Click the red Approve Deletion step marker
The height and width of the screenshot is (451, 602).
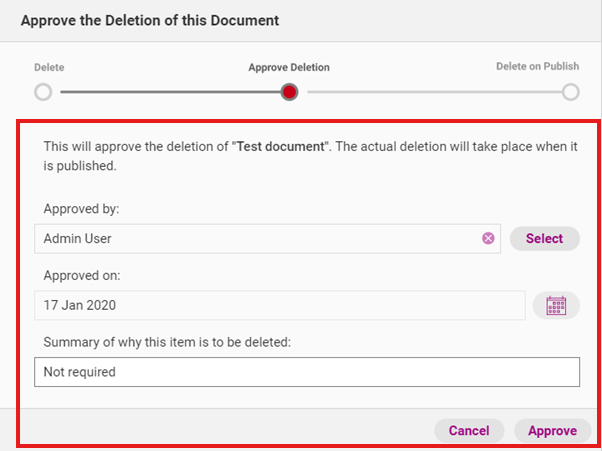point(289,92)
